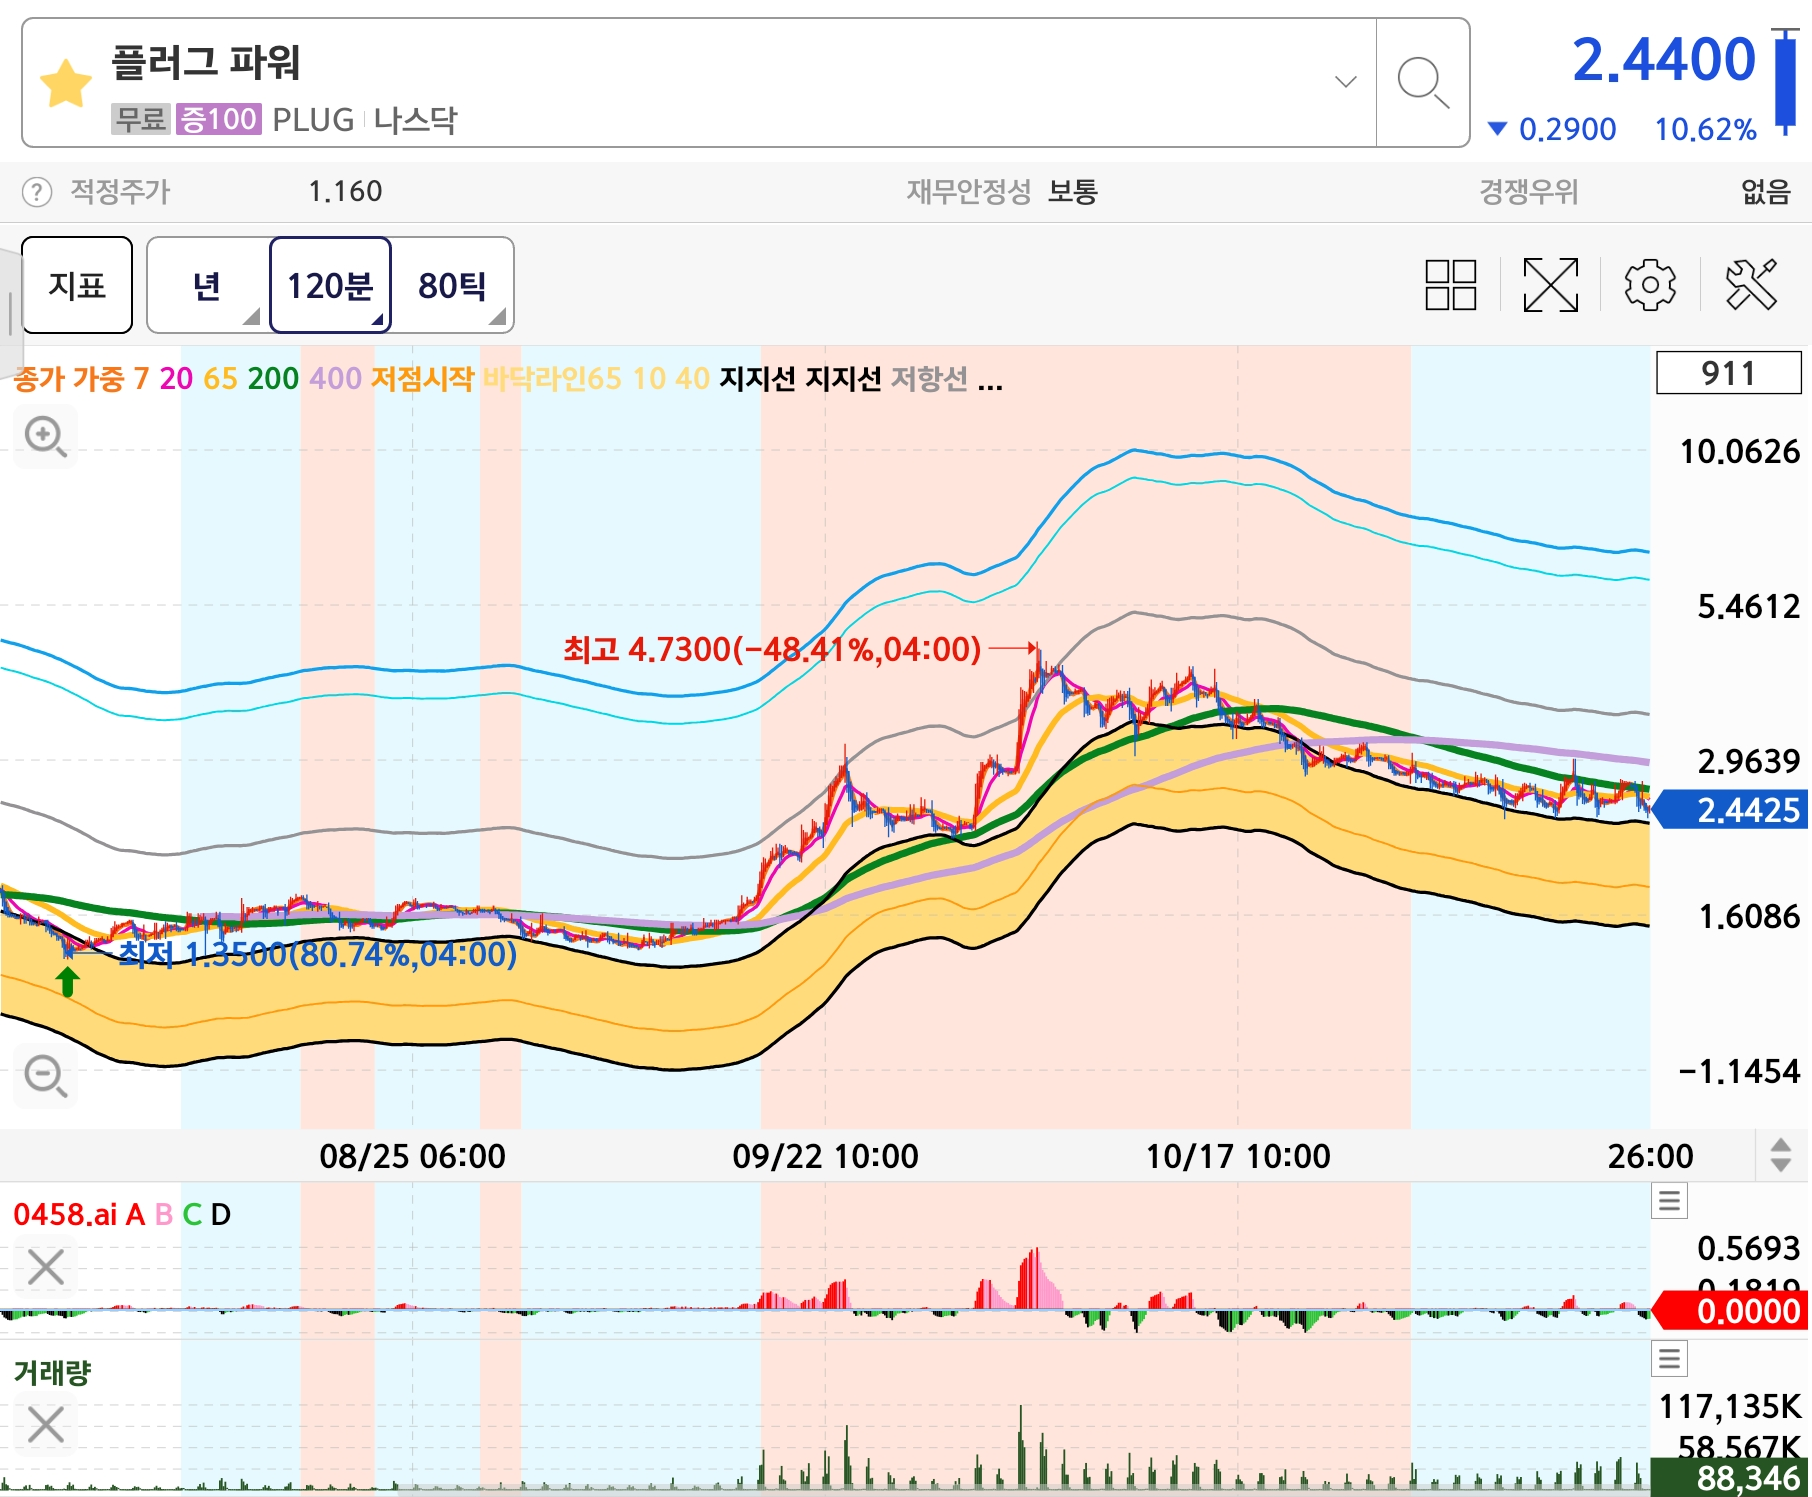
Task: Click the 없음 competitive advantage value
Action: 1766,191
